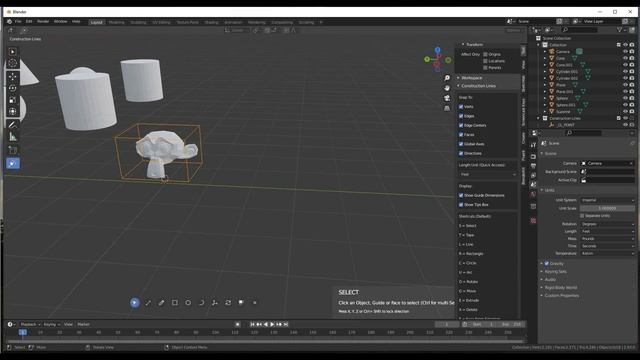The width and height of the screenshot is (640, 360).
Task: Select the Annotate pencil tool
Action: (13, 125)
